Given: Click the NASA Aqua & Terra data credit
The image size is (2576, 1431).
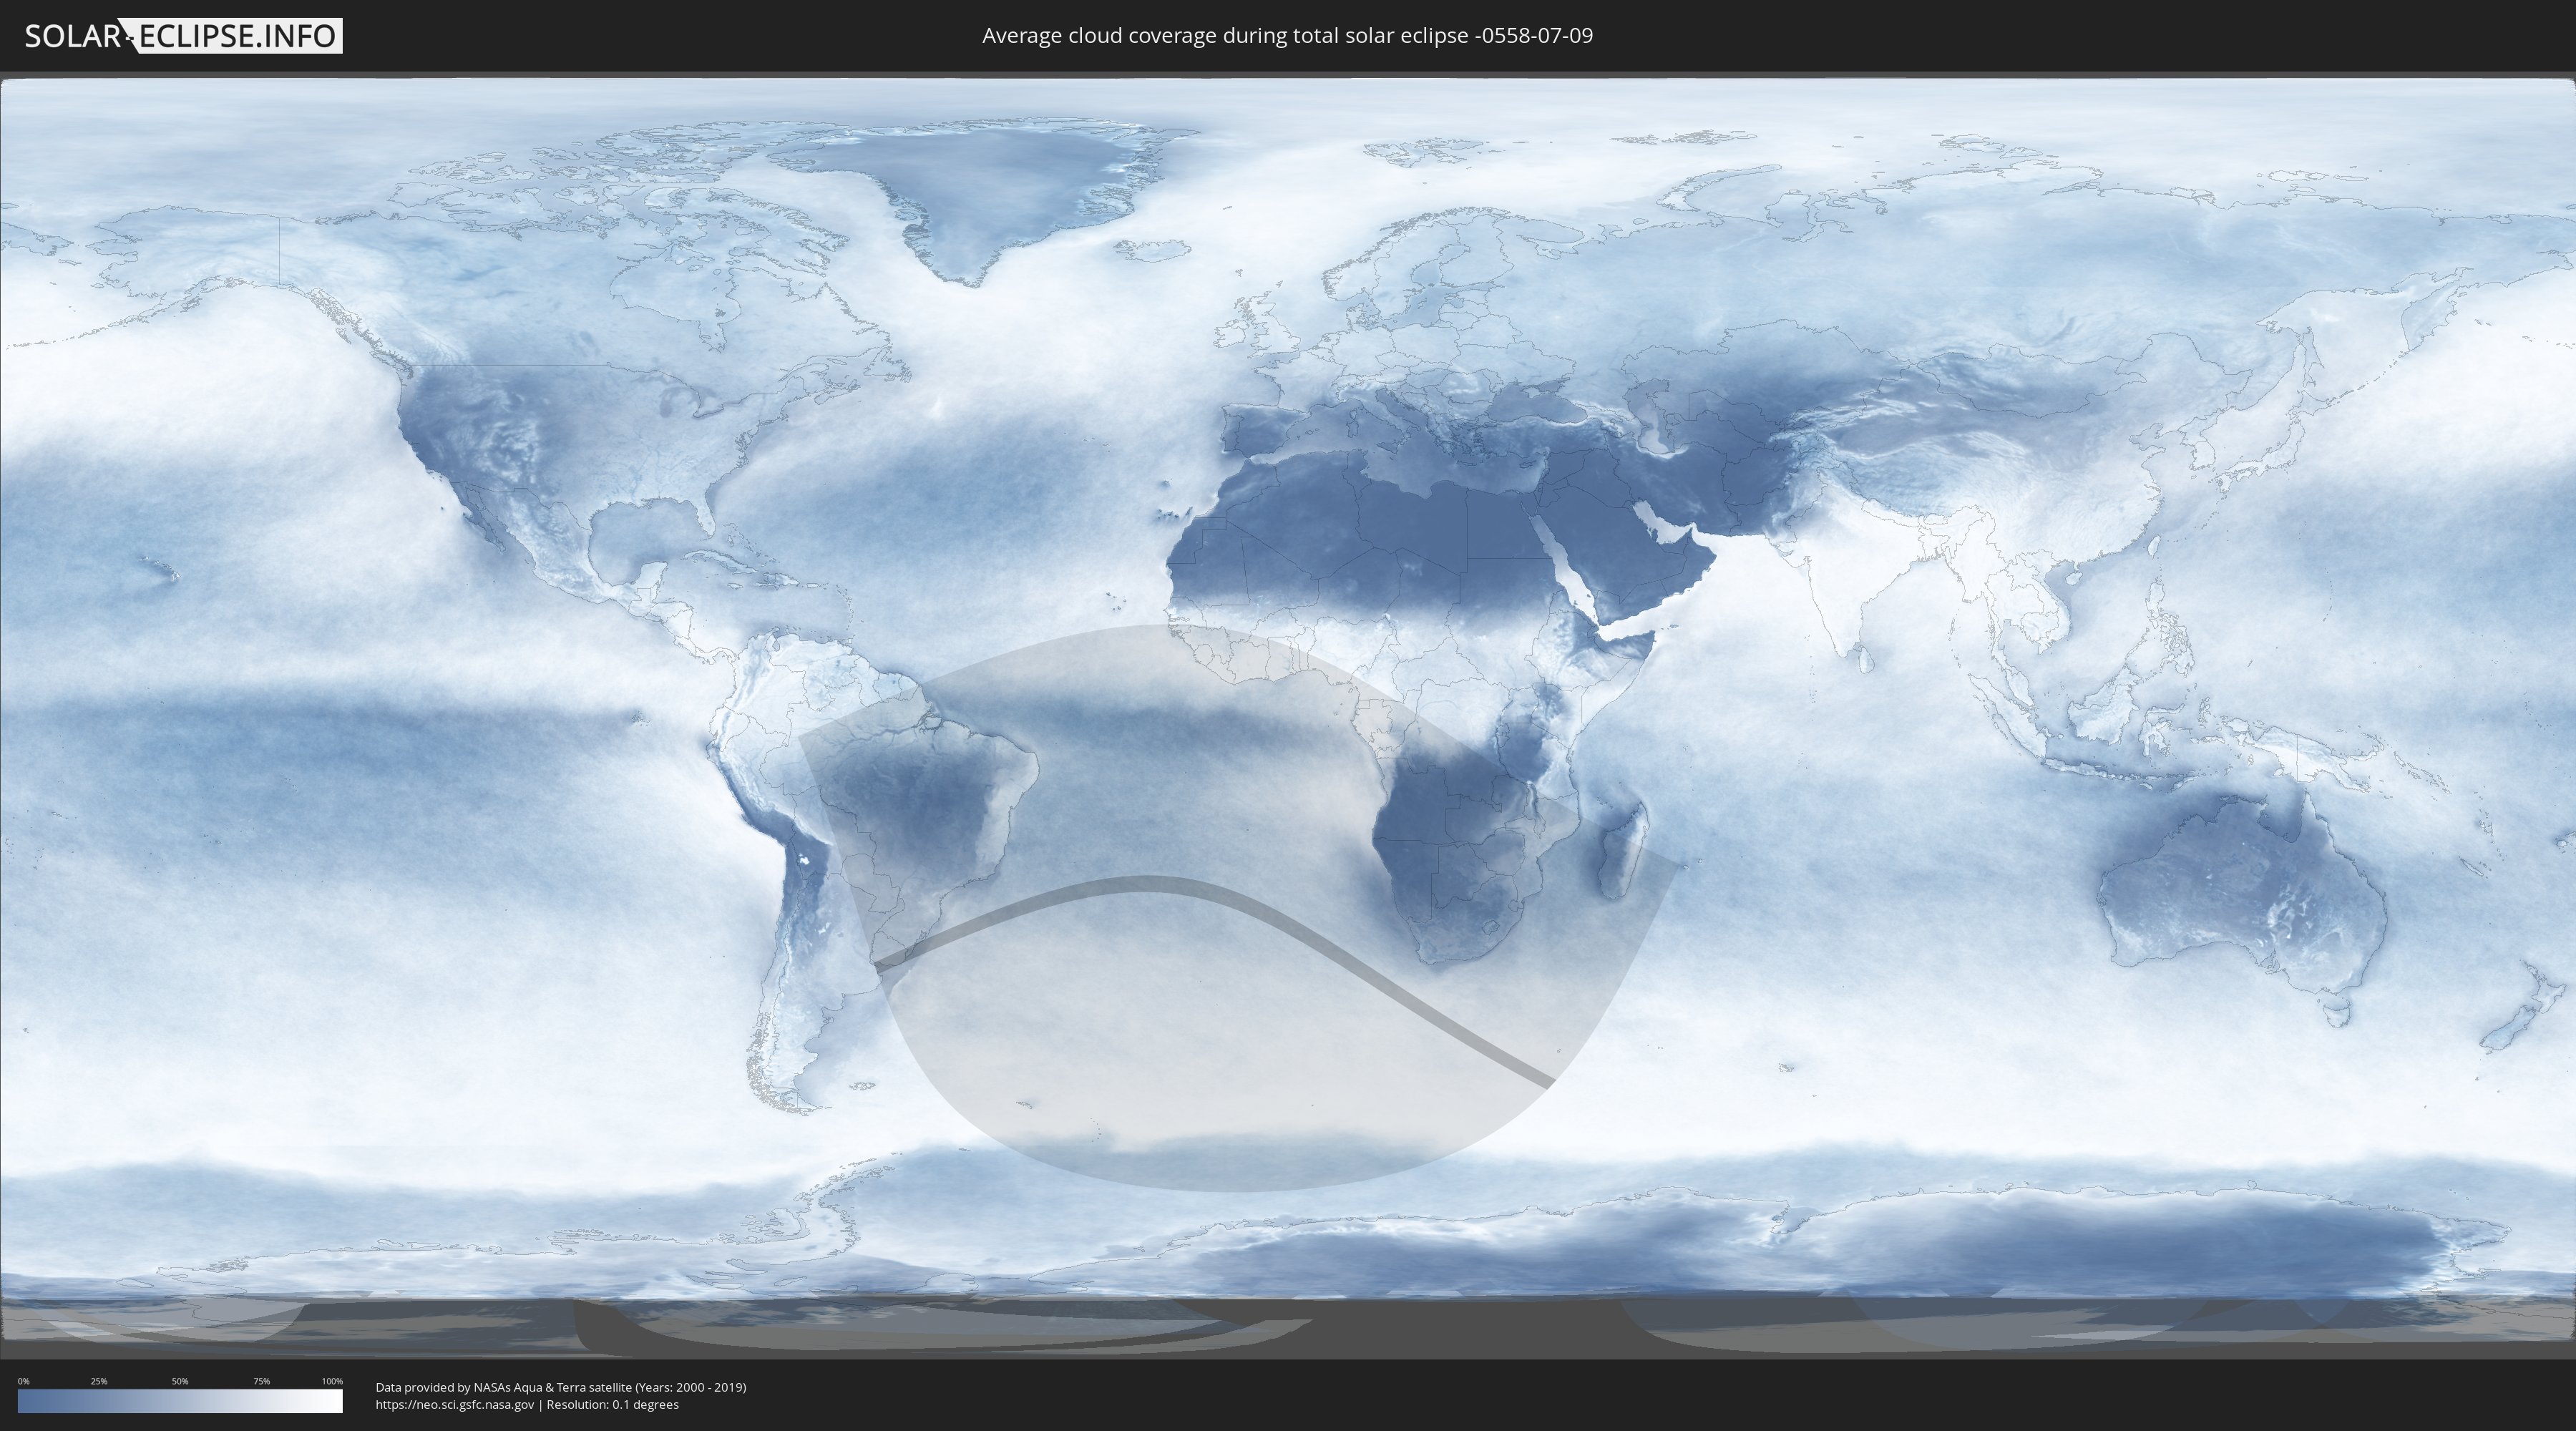Looking at the screenshot, I should coord(561,1387).
